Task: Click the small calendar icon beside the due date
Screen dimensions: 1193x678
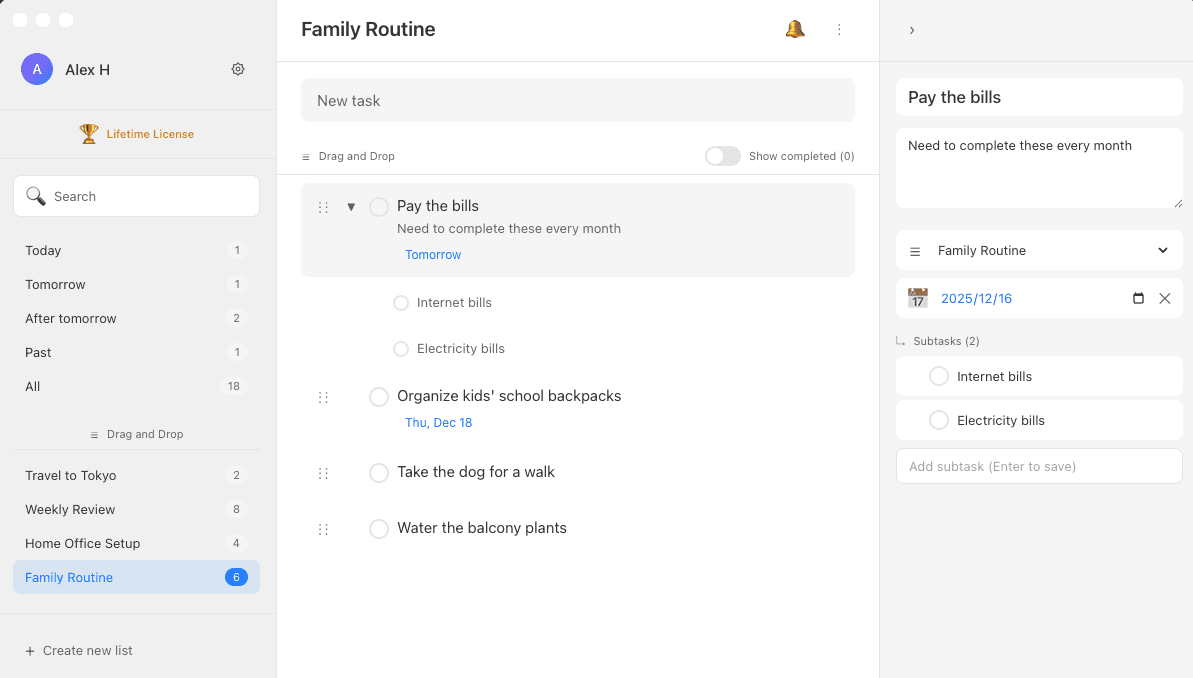Action: [918, 298]
